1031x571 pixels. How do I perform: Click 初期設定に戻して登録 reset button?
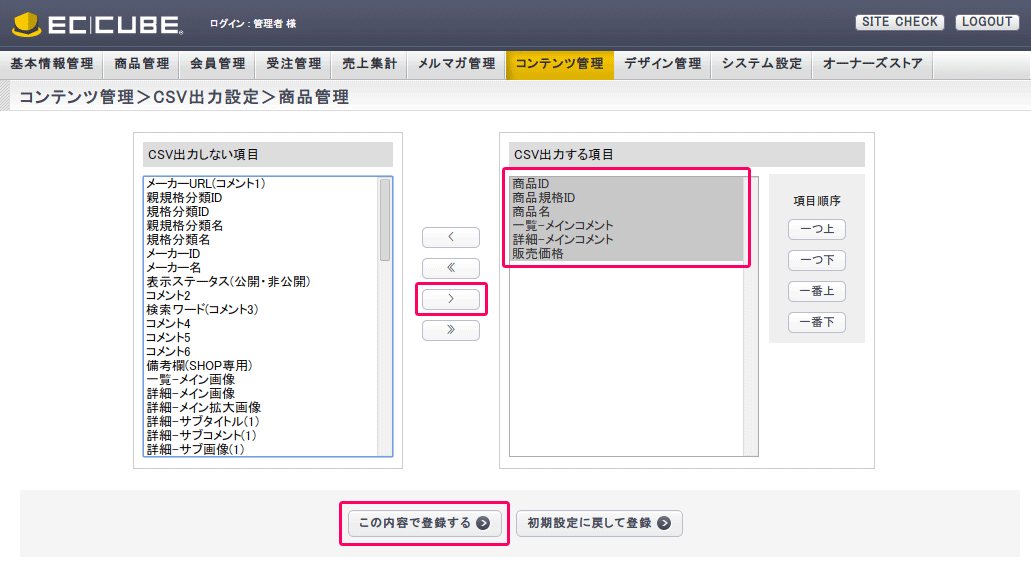(x=599, y=523)
